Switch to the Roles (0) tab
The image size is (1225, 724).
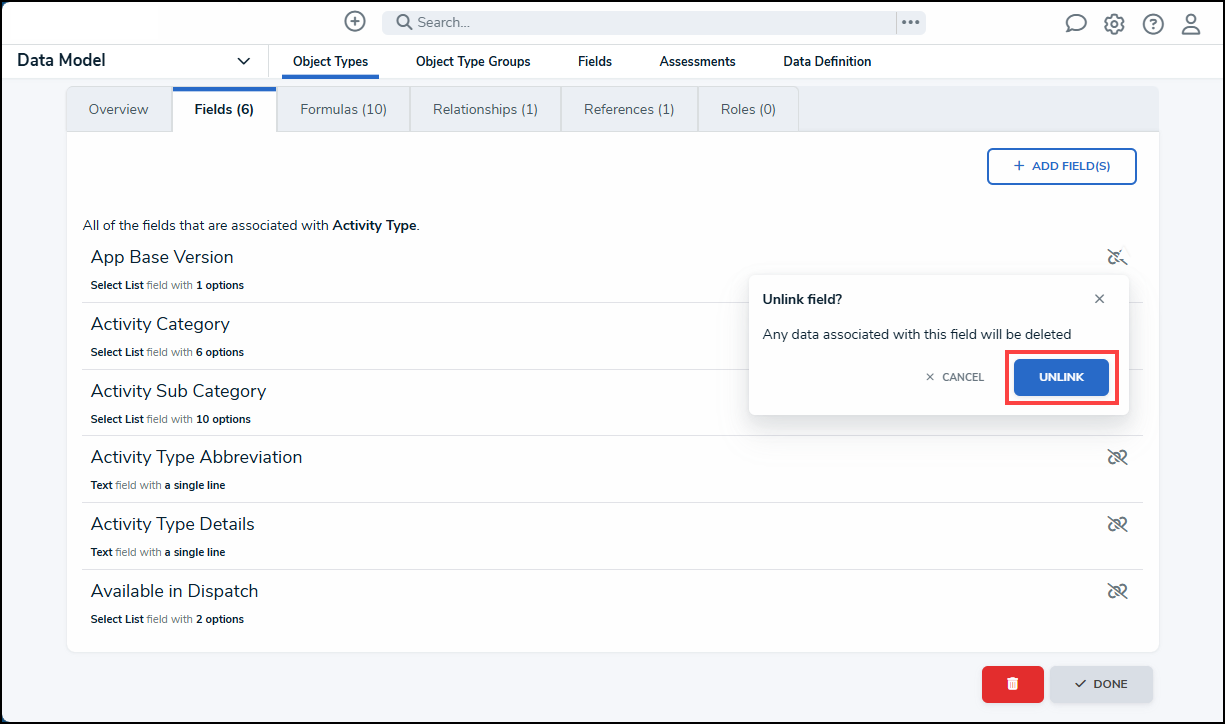coord(748,109)
